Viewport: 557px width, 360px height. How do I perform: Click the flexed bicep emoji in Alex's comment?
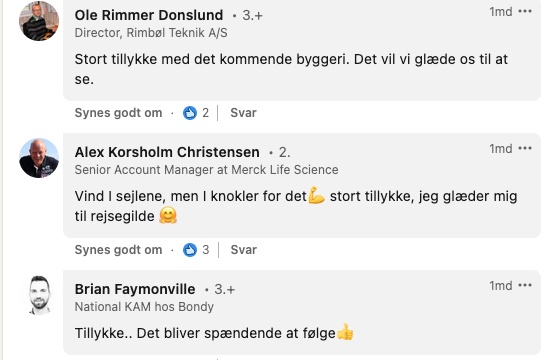pyautogui.click(x=316, y=195)
